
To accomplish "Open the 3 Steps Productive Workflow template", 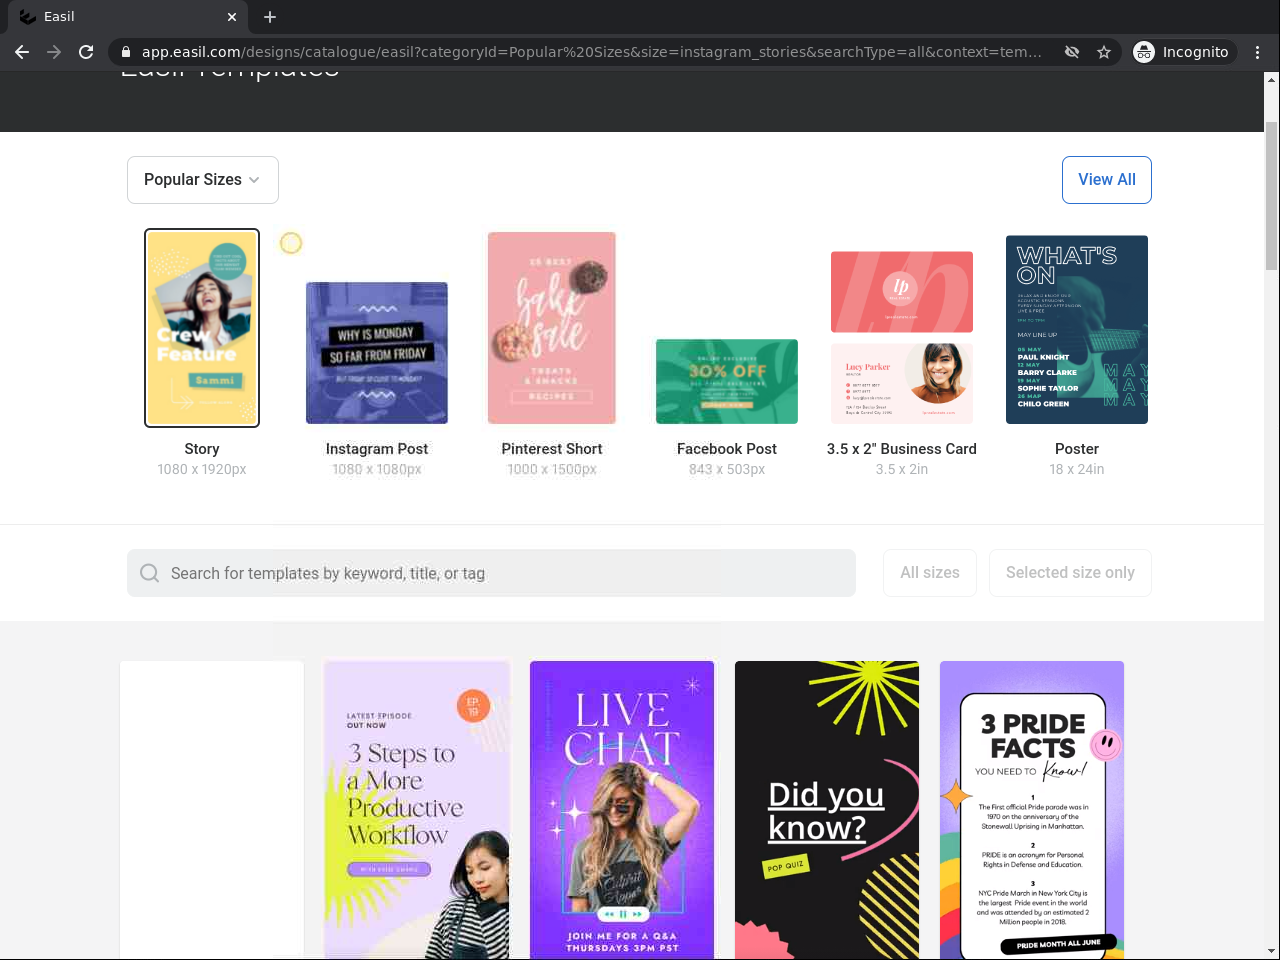I will coord(417,810).
